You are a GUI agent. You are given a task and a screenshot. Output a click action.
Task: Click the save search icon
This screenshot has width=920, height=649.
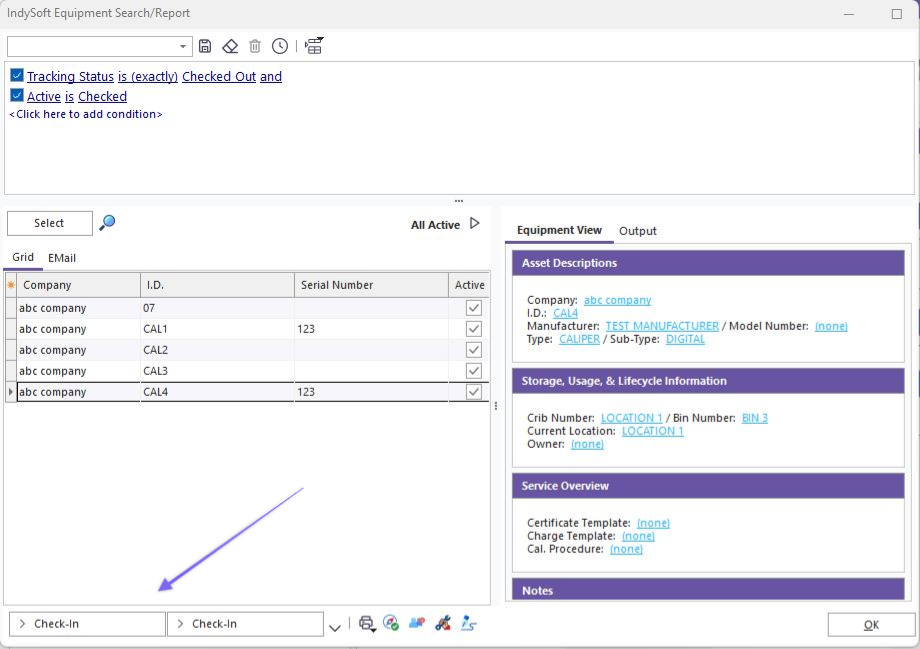tap(205, 46)
